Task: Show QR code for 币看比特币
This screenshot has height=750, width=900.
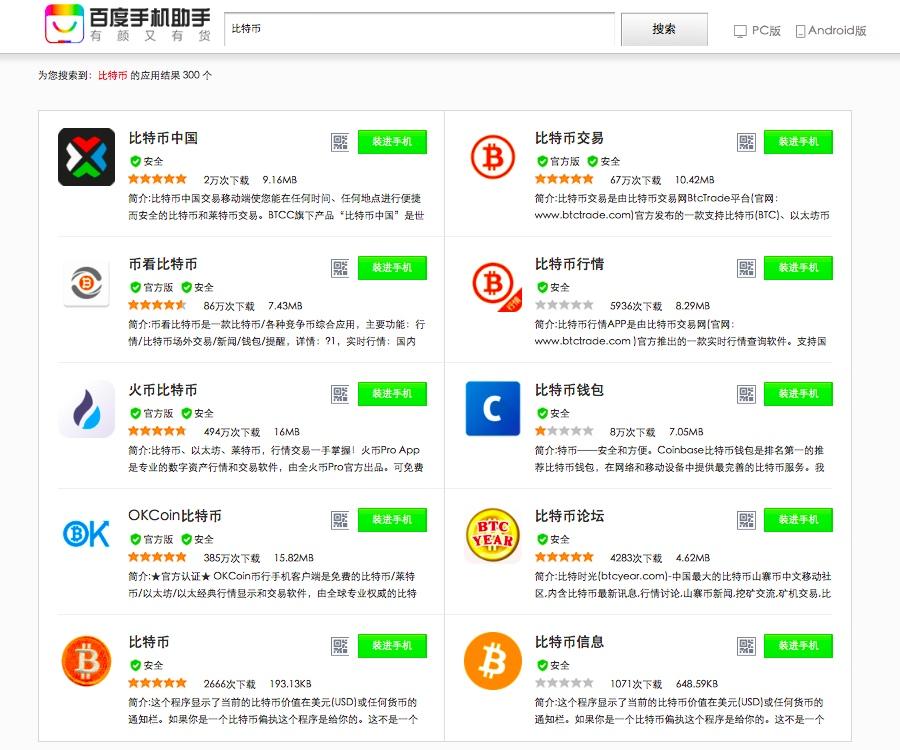Action: click(x=340, y=268)
